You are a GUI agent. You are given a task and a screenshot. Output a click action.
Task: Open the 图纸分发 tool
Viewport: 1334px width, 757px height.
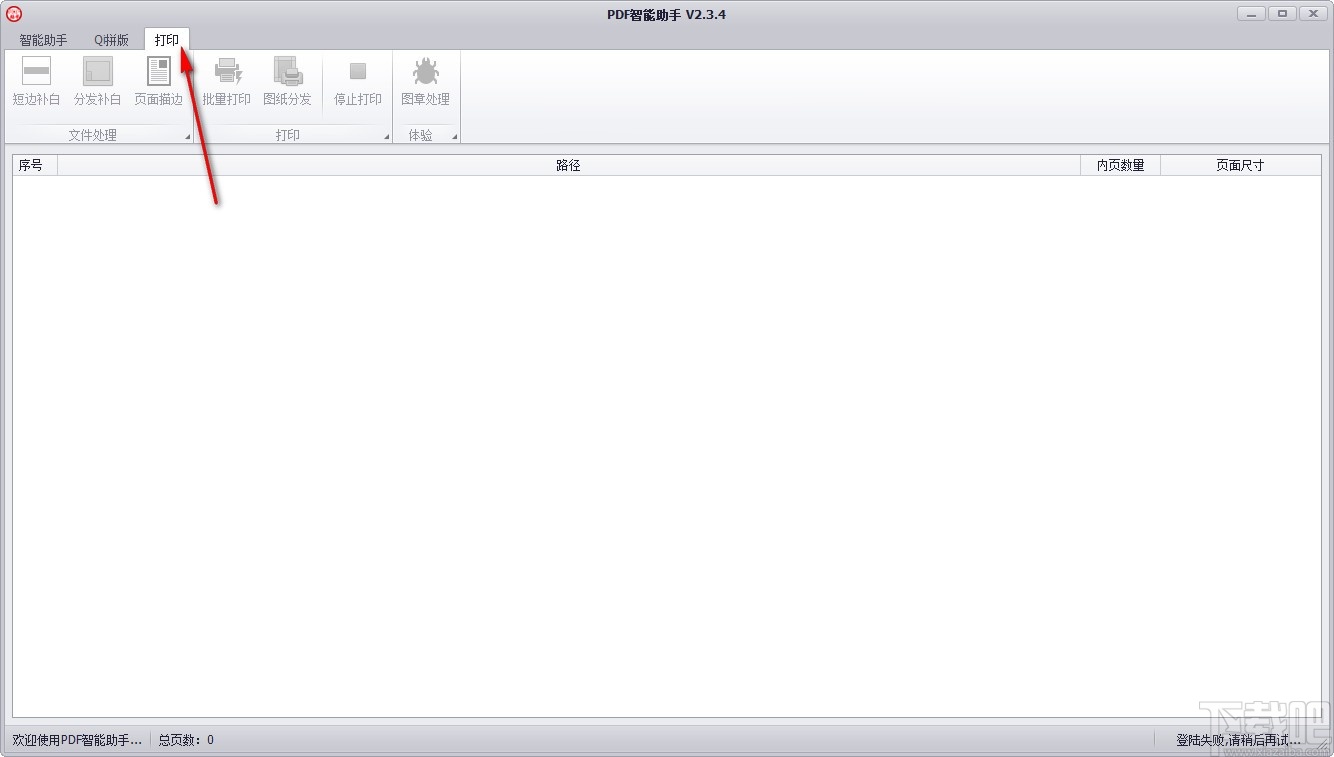[x=288, y=80]
